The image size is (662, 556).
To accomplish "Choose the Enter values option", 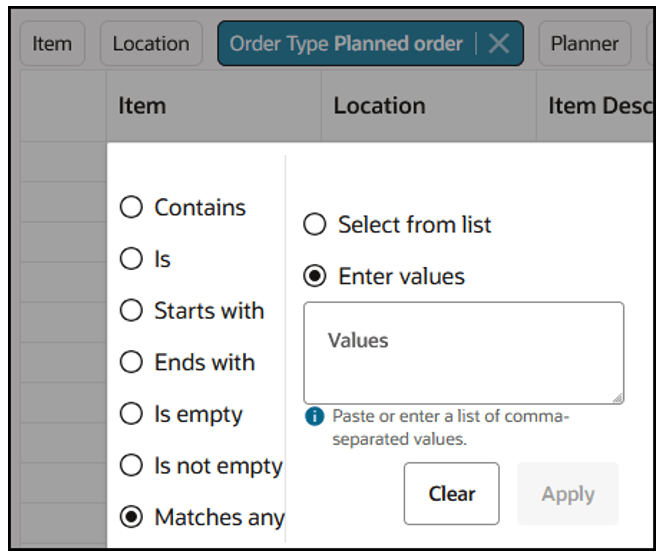I will 315,276.
